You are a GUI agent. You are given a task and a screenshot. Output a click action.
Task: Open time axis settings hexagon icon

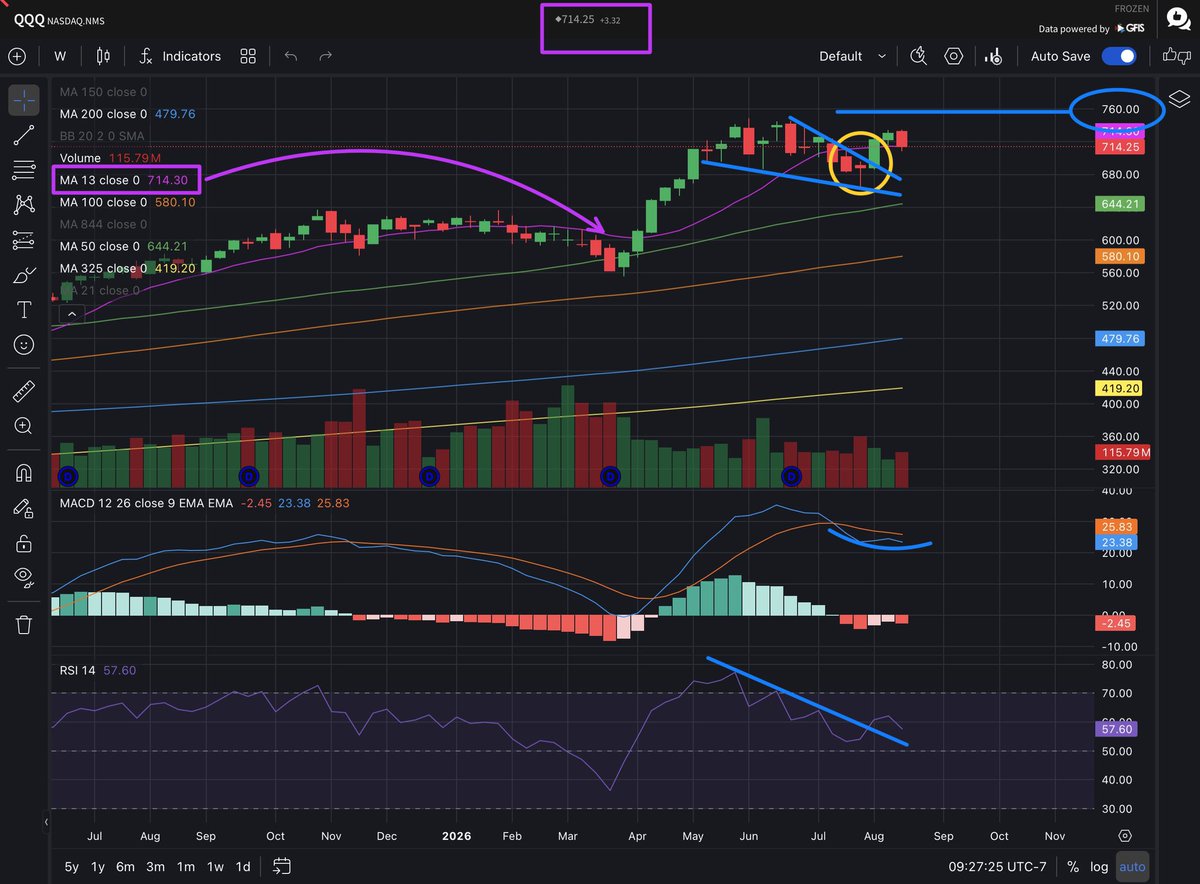(x=1125, y=835)
